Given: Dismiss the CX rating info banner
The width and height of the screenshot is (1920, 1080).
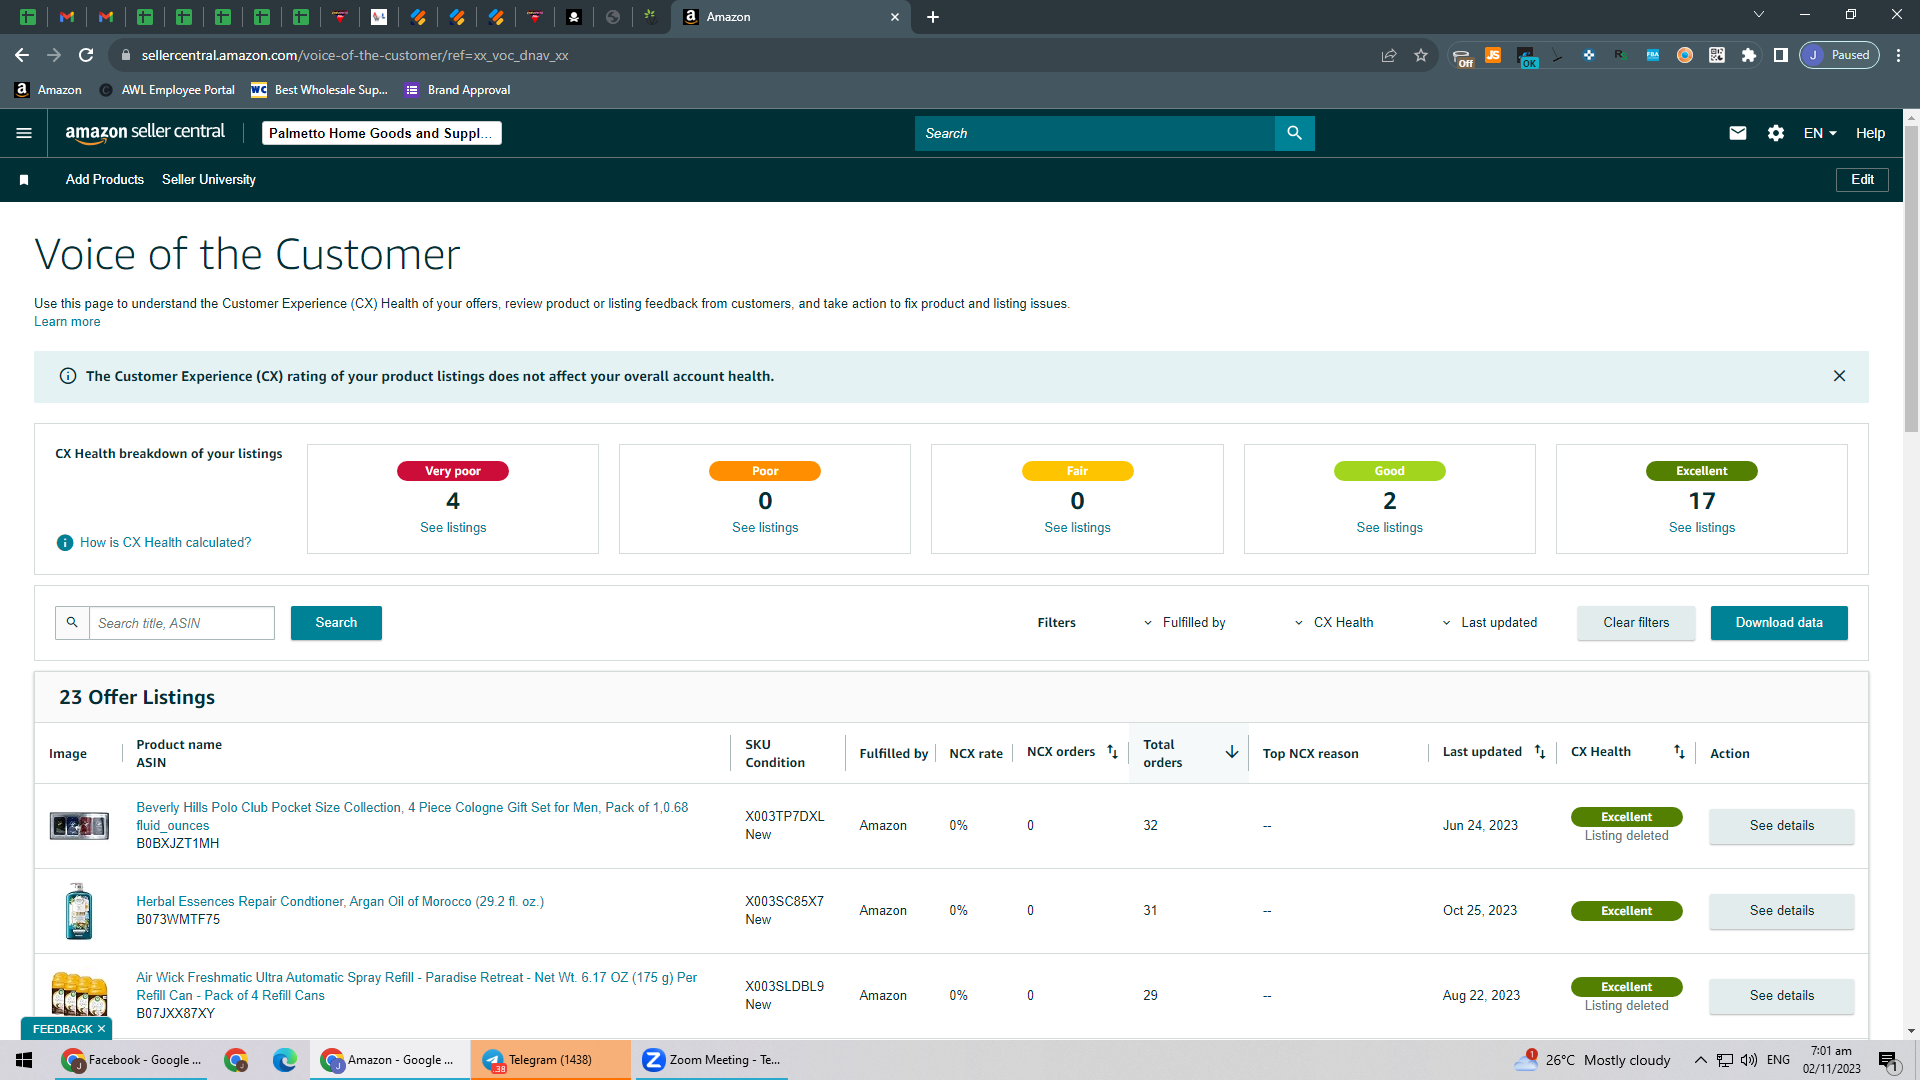Looking at the screenshot, I should pyautogui.click(x=1839, y=376).
